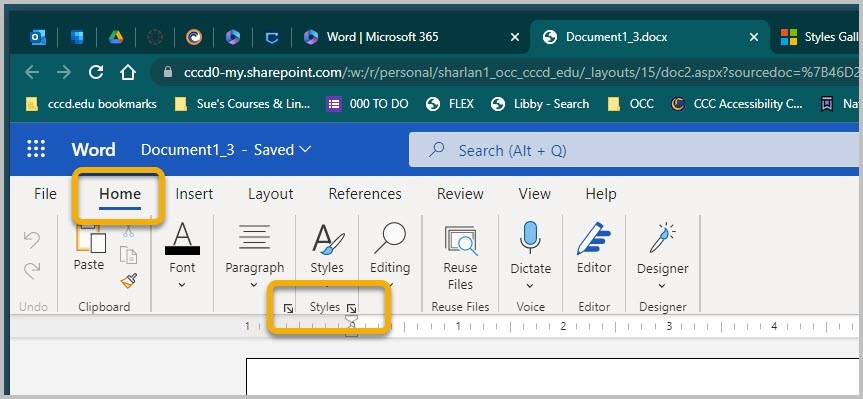Switch to the Styles Gallery browser tab
This screenshot has width=863, height=399.
coord(820,37)
